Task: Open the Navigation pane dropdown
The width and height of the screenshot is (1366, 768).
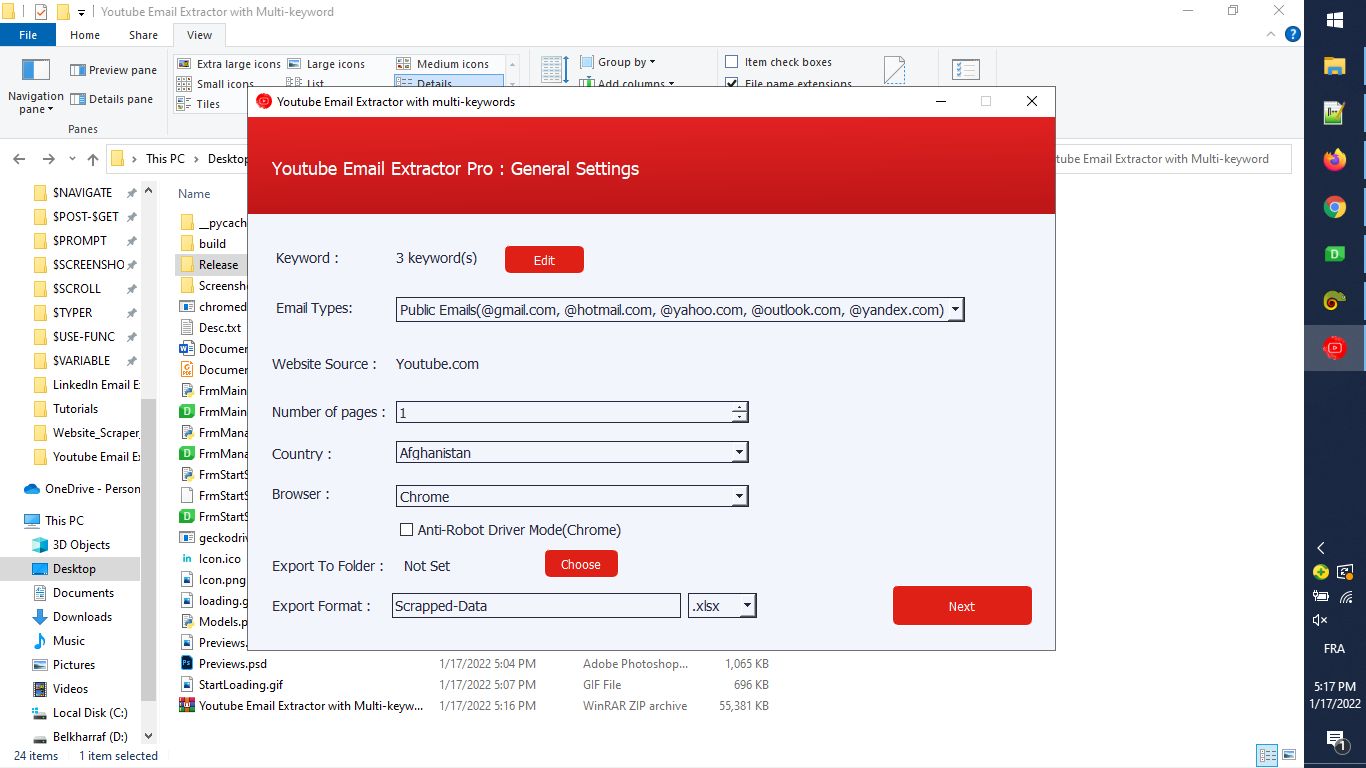Action: tap(36, 86)
